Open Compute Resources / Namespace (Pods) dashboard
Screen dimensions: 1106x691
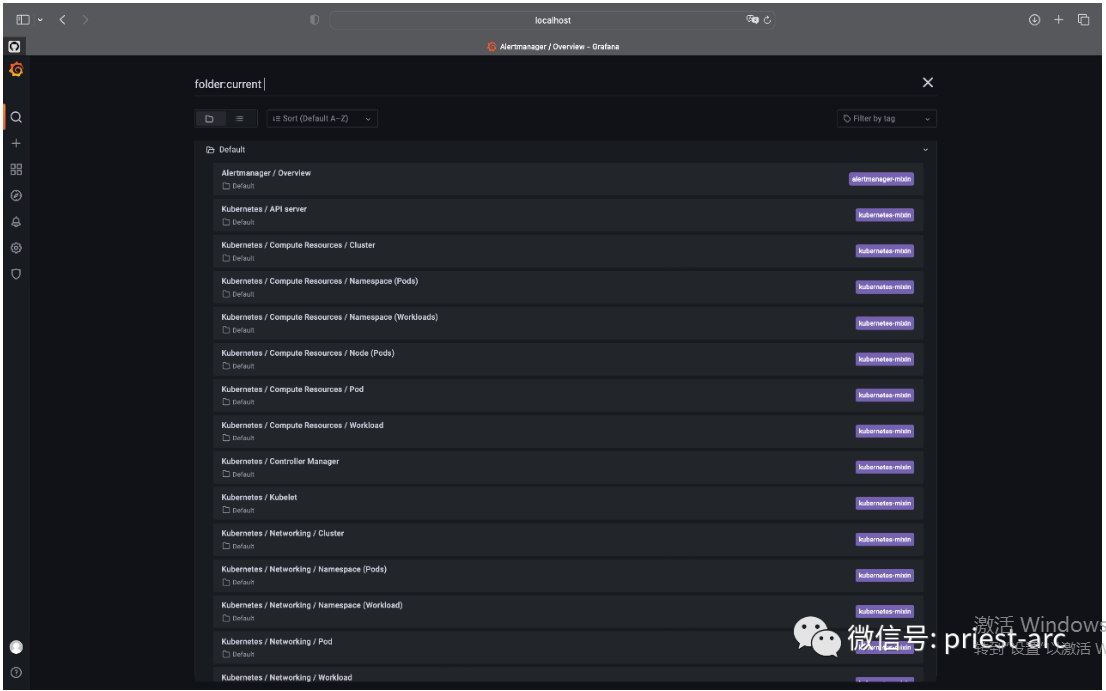pyautogui.click(x=568, y=287)
